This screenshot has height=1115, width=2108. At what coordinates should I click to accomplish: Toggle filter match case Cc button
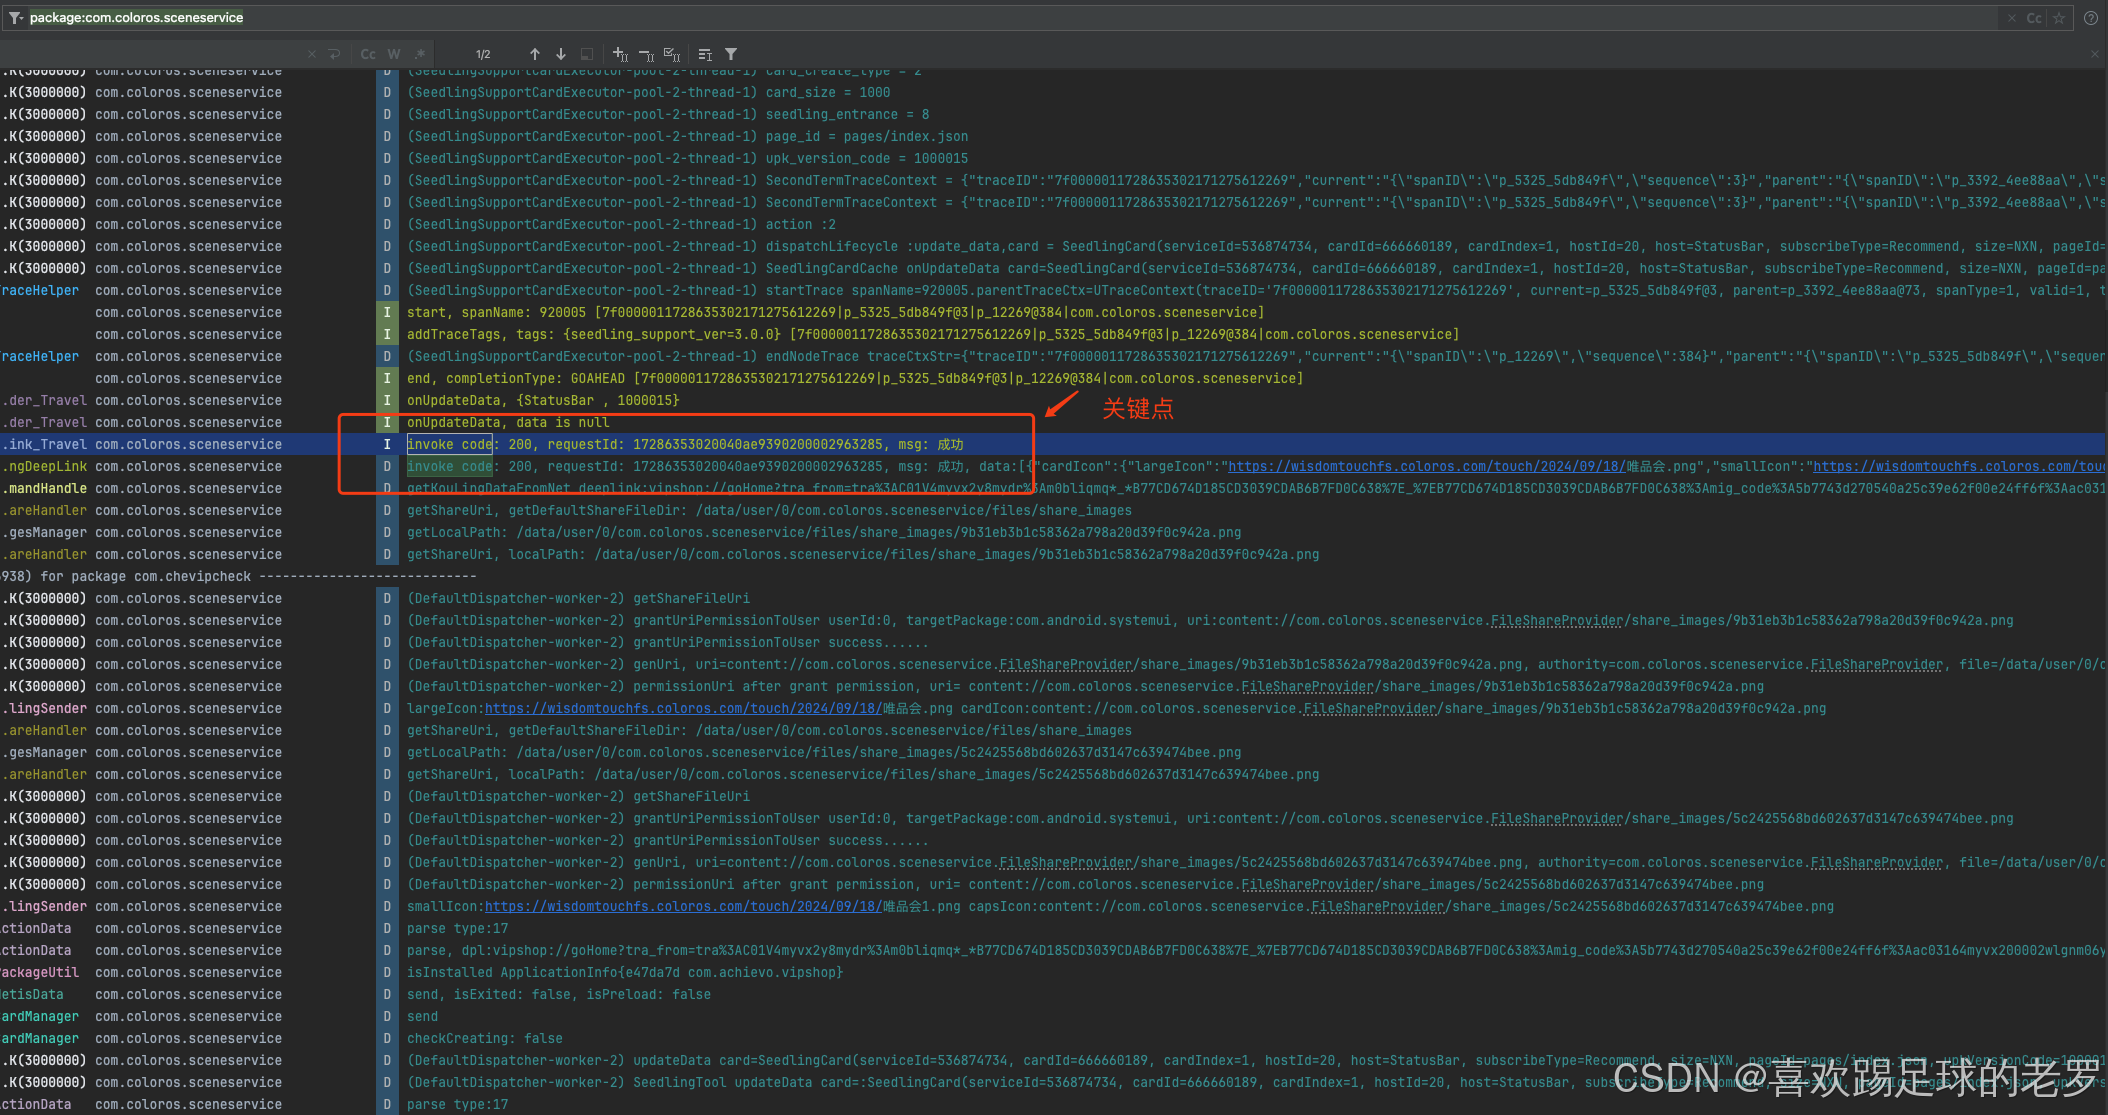pyautogui.click(x=2034, y=18)
